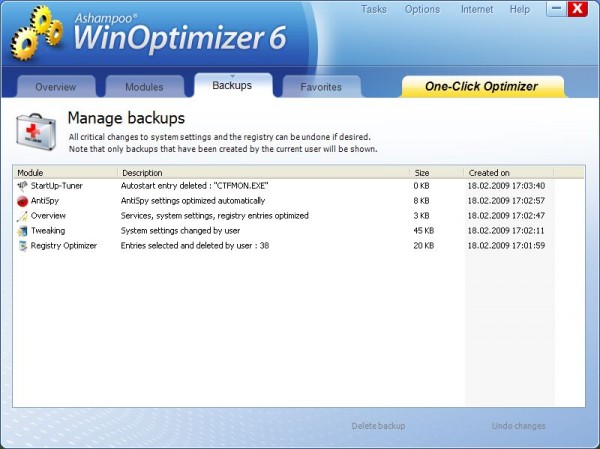Sort list by Created on column header
Screen dimensions: 600x449
click(x=509, y=173)
